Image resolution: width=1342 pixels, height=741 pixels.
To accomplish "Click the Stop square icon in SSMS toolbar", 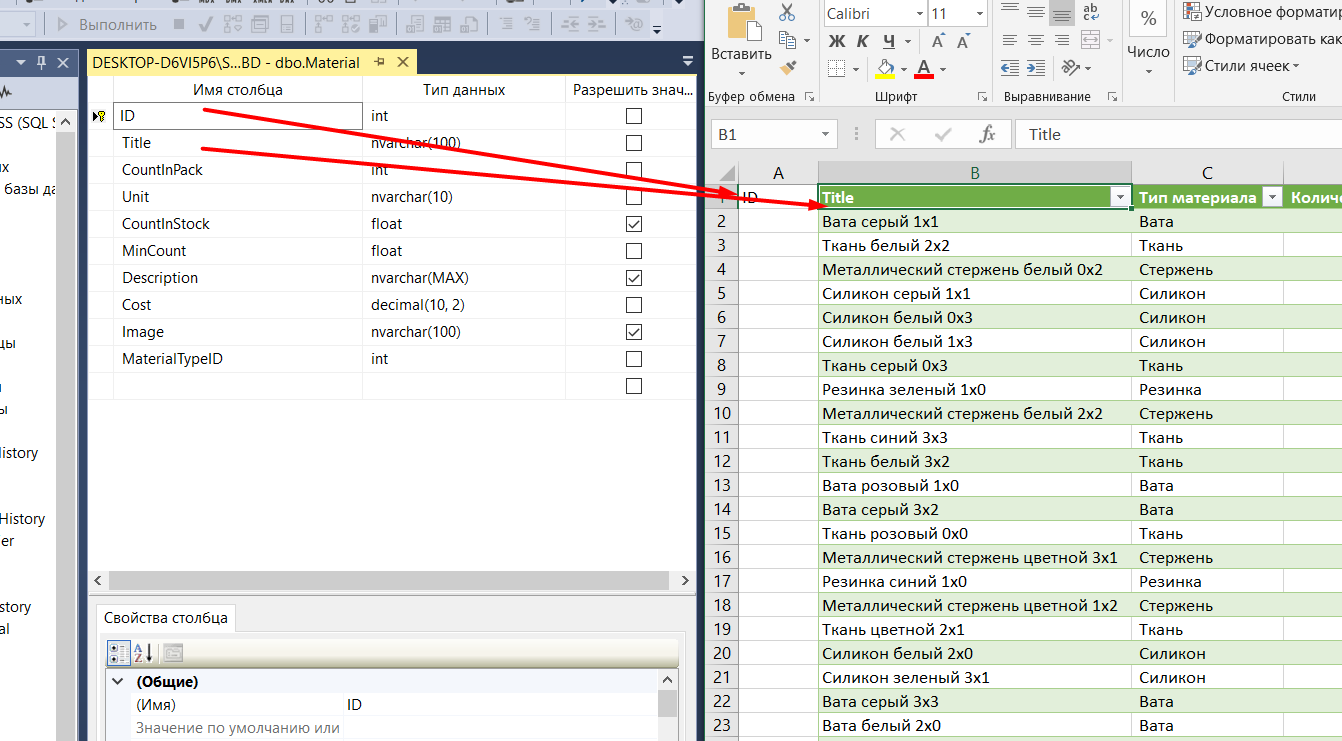I will tap(178, 24).
